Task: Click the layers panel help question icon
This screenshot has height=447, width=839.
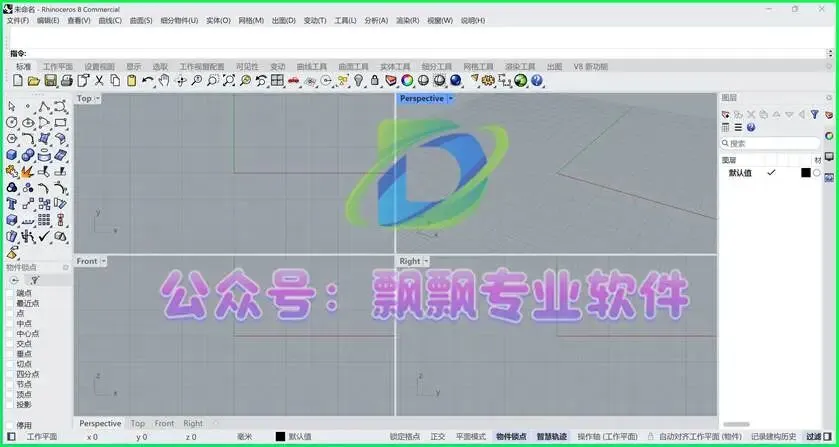Action: pyautogui.click(x=751, y=127)
